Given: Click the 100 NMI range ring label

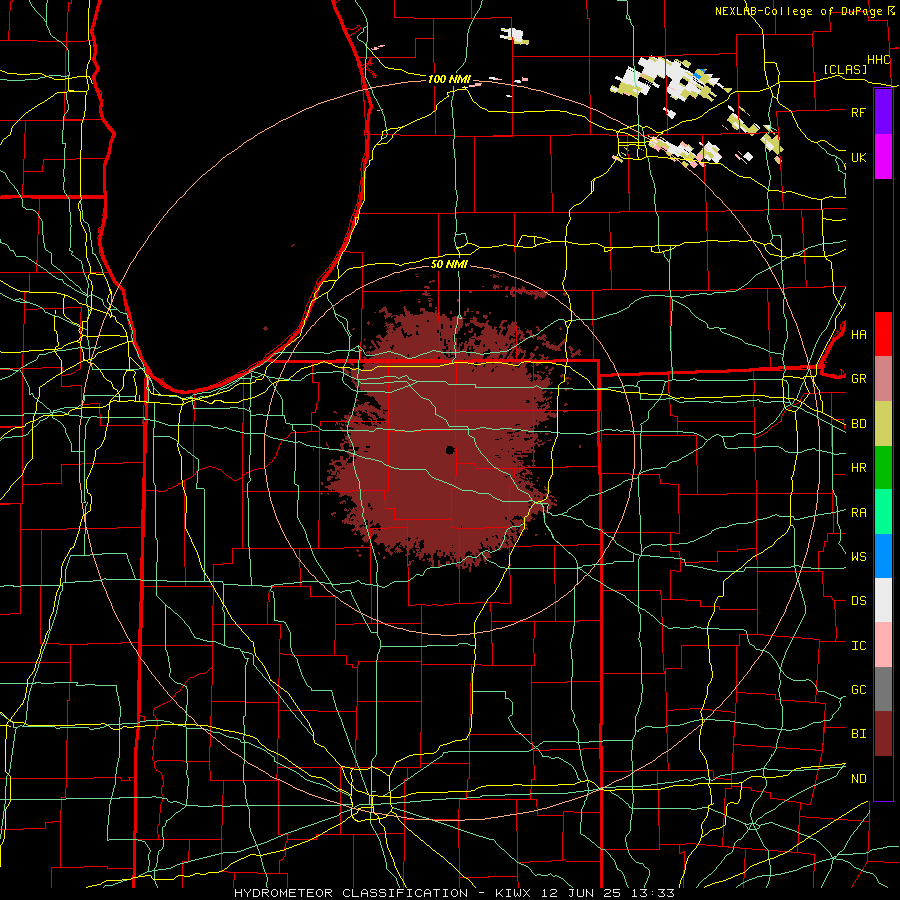Looking at the screenshot, I should (x=449, y=79).
